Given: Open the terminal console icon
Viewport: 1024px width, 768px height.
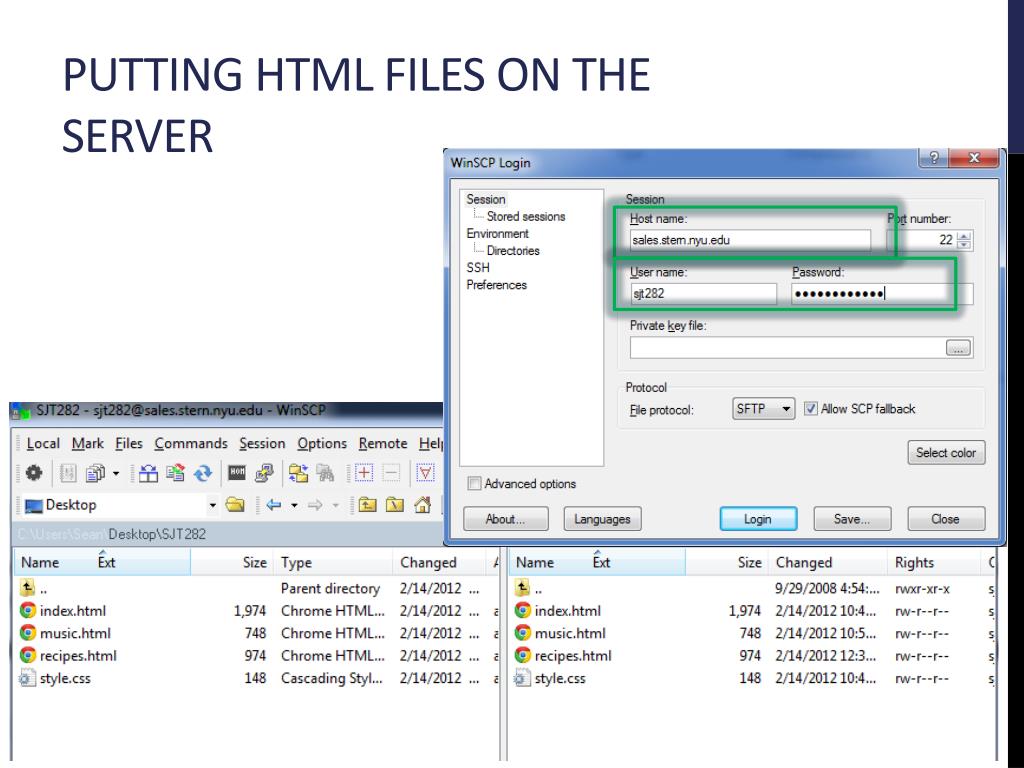Looking at the screenshot, I should coord(236,472).
